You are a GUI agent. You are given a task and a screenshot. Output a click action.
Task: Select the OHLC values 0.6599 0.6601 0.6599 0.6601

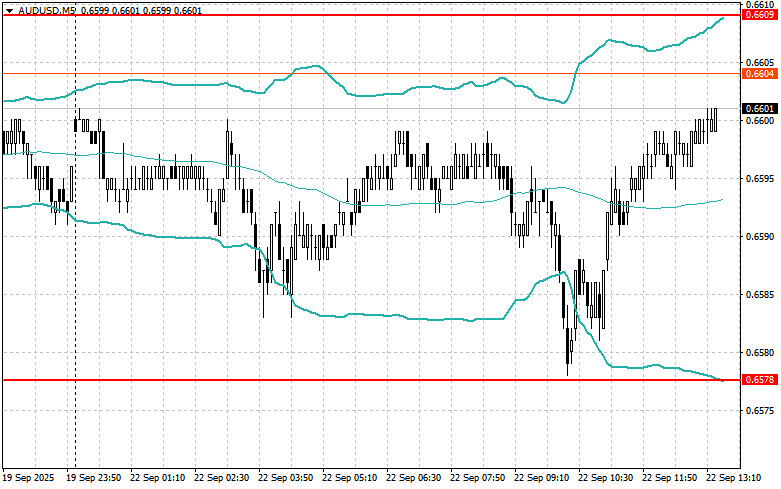[141, 10]
